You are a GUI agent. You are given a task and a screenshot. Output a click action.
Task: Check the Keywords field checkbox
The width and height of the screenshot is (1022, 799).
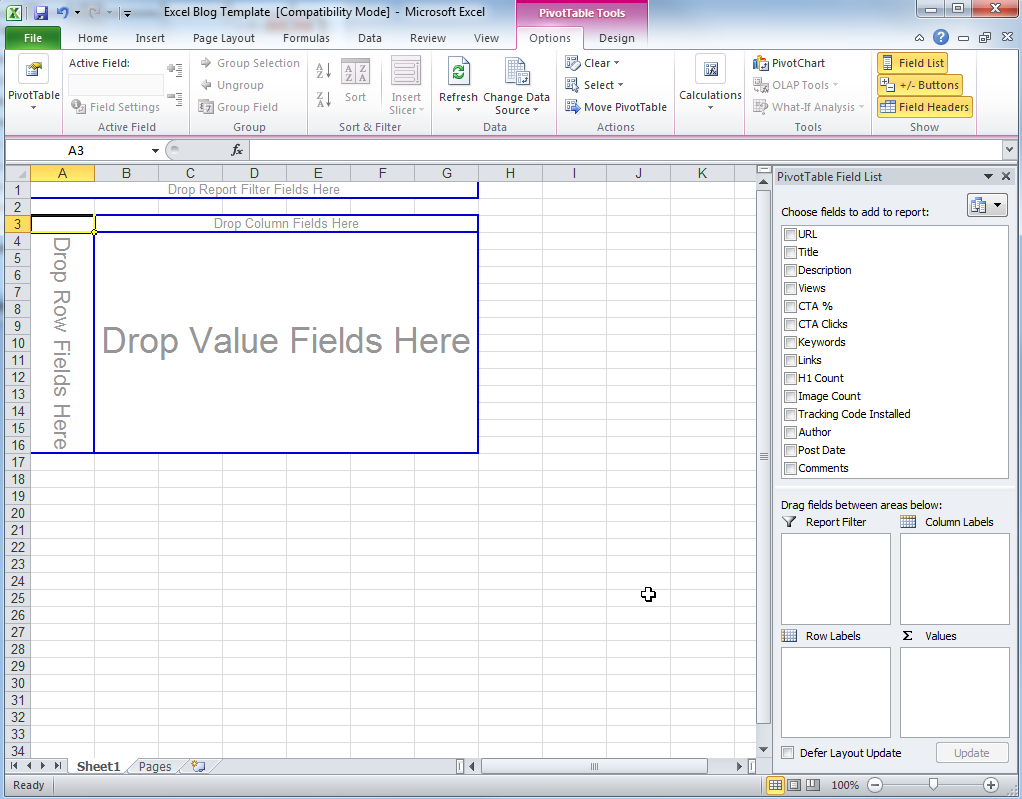[790, 342]
